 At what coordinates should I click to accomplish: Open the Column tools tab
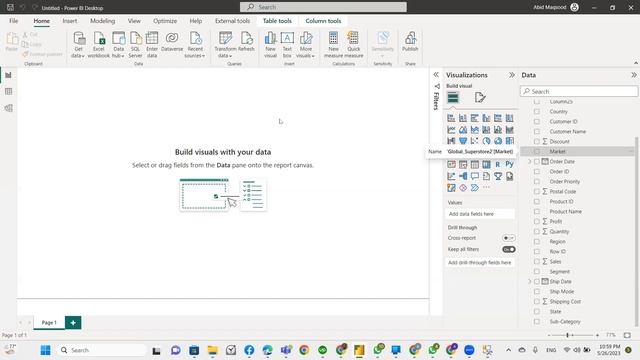[323, 21]
